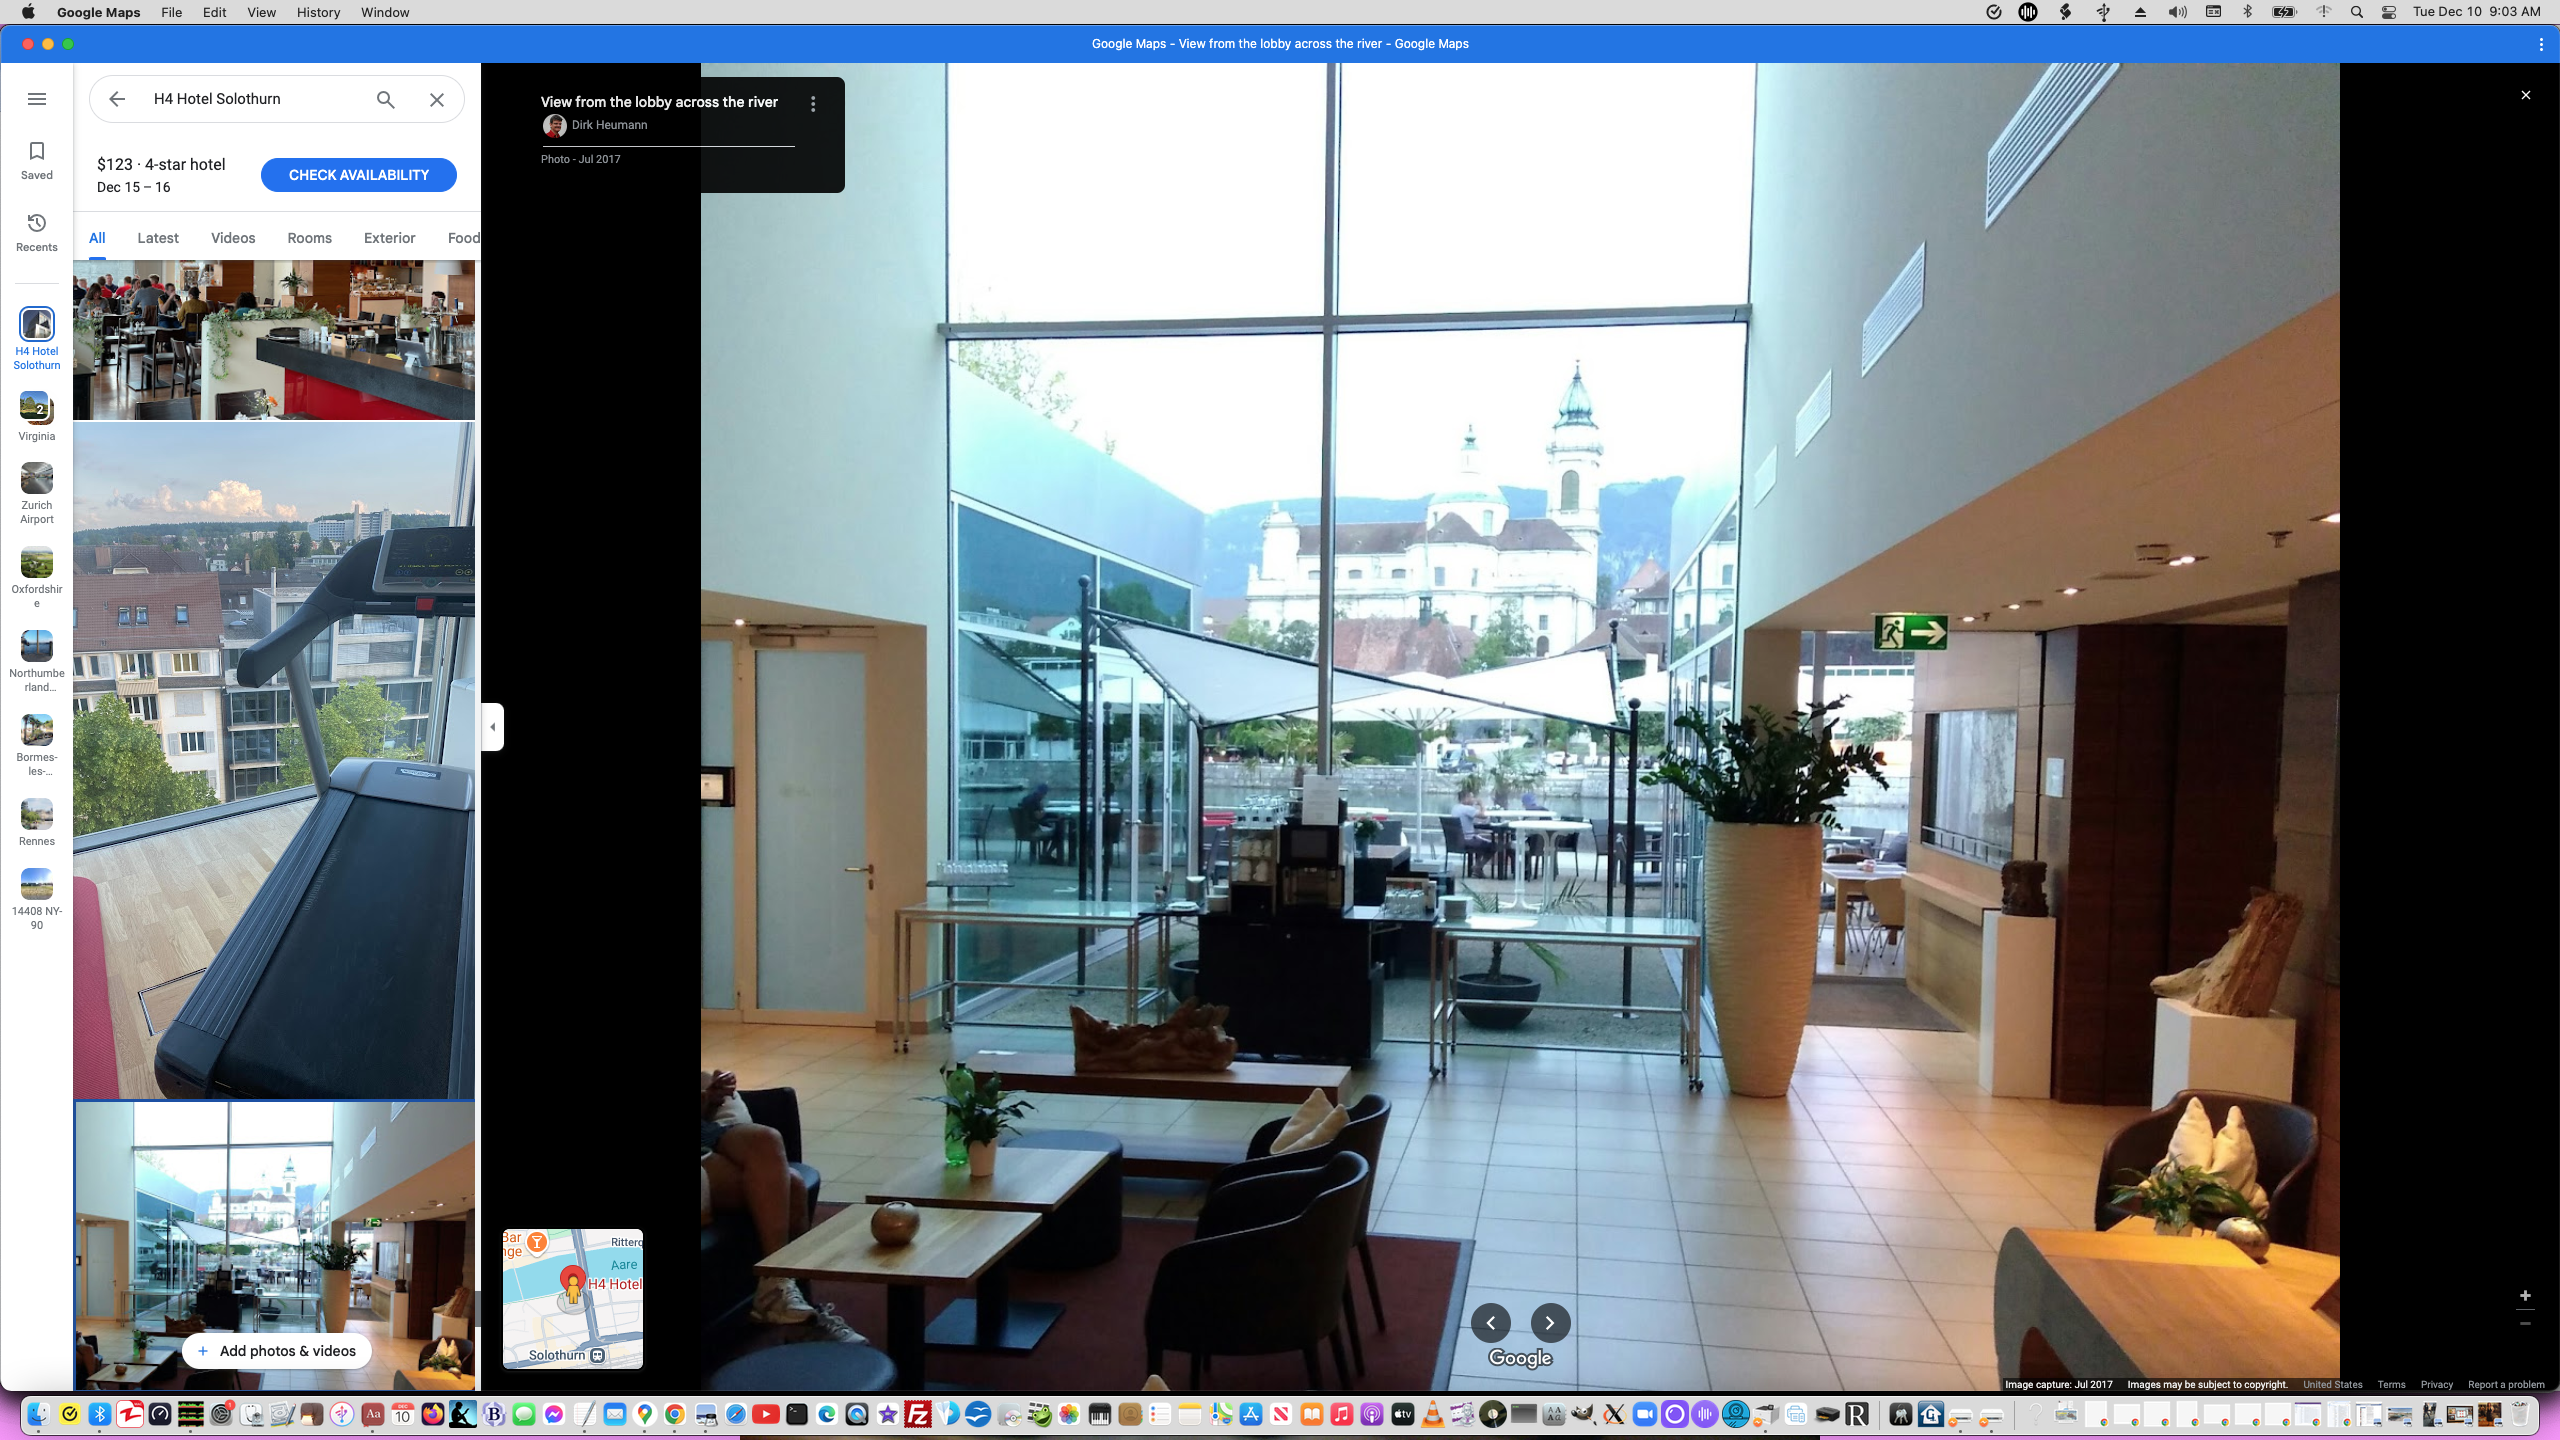Open Recents from the sidebar

tap(37, 229)
